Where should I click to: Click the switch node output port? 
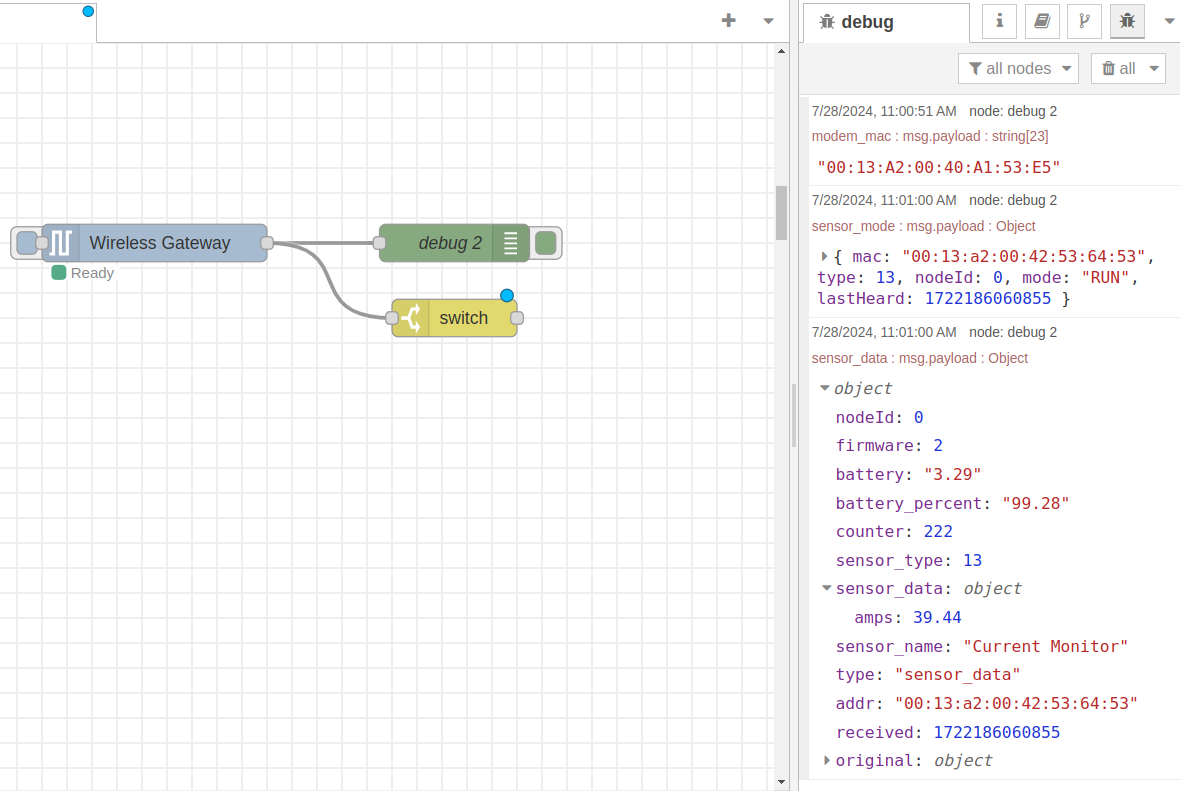tap(517, 318)
